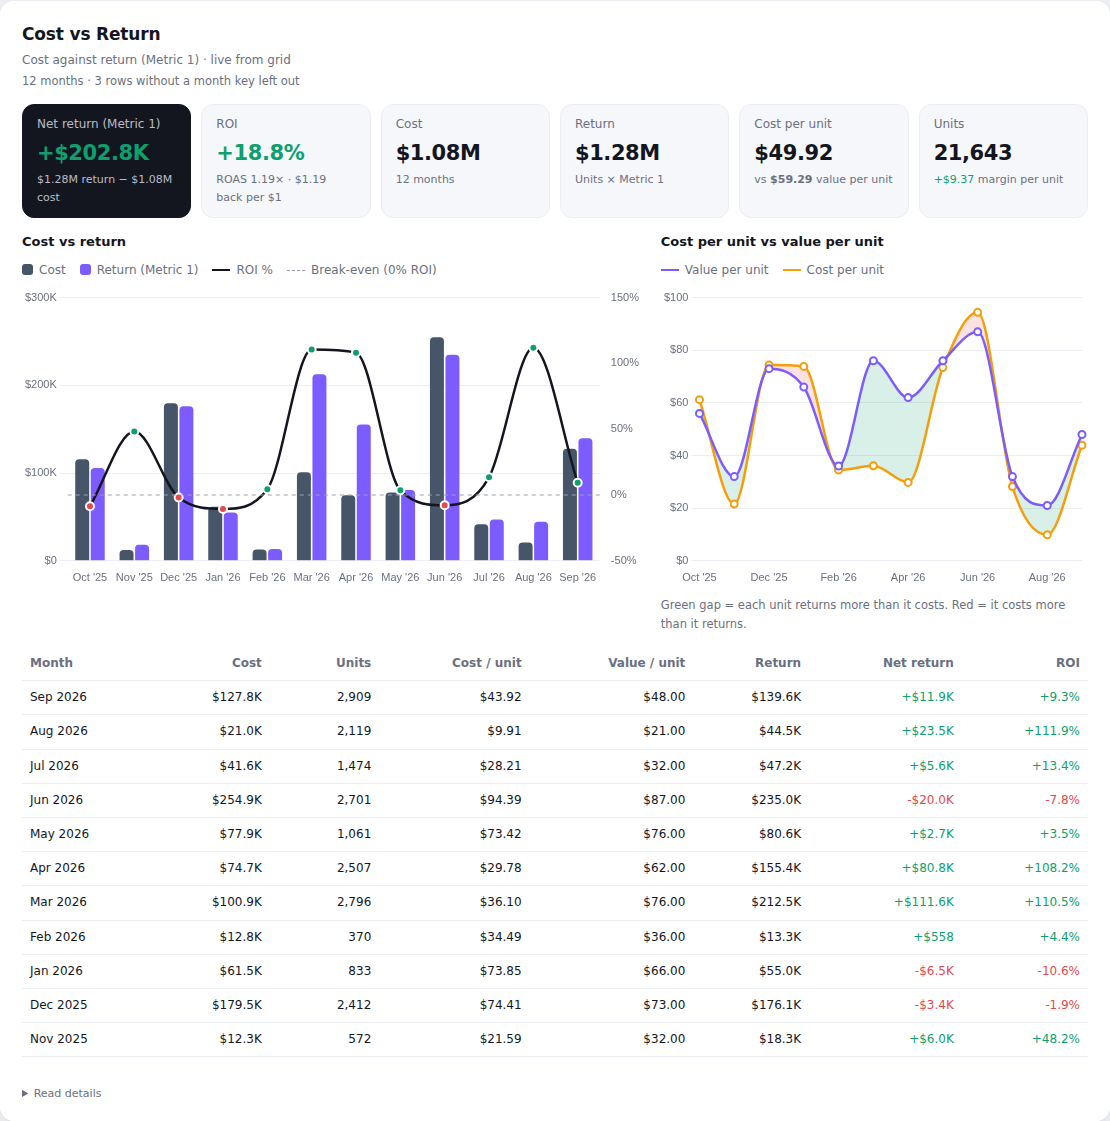Viewport: 1110px width, 1121px height.
Task: Click the Sep '26 ROI point
Action: tap(578, 483)
